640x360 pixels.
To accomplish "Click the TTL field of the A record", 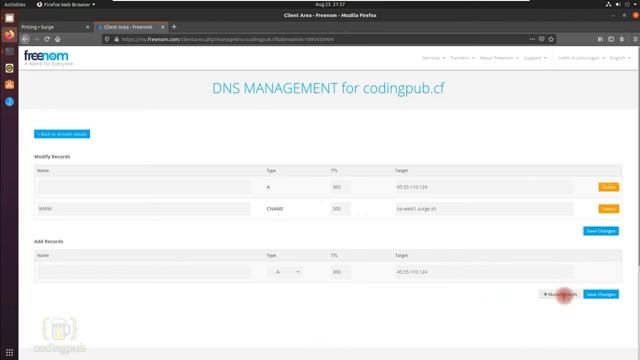I will click(x=340, y=187).
